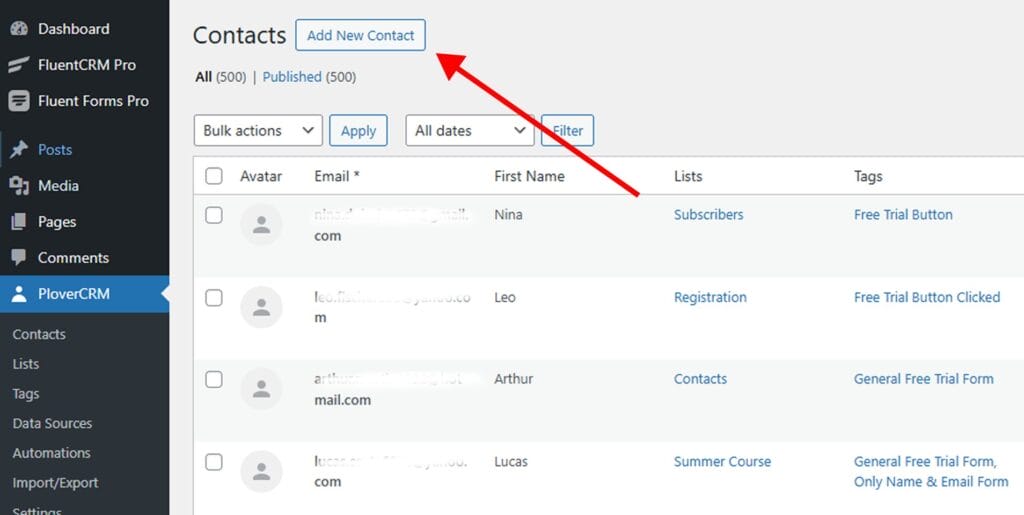Viewport: 1024px width, 515px height.
Task: Open the Bulk actions dropdown
Action: click(257, 131)
